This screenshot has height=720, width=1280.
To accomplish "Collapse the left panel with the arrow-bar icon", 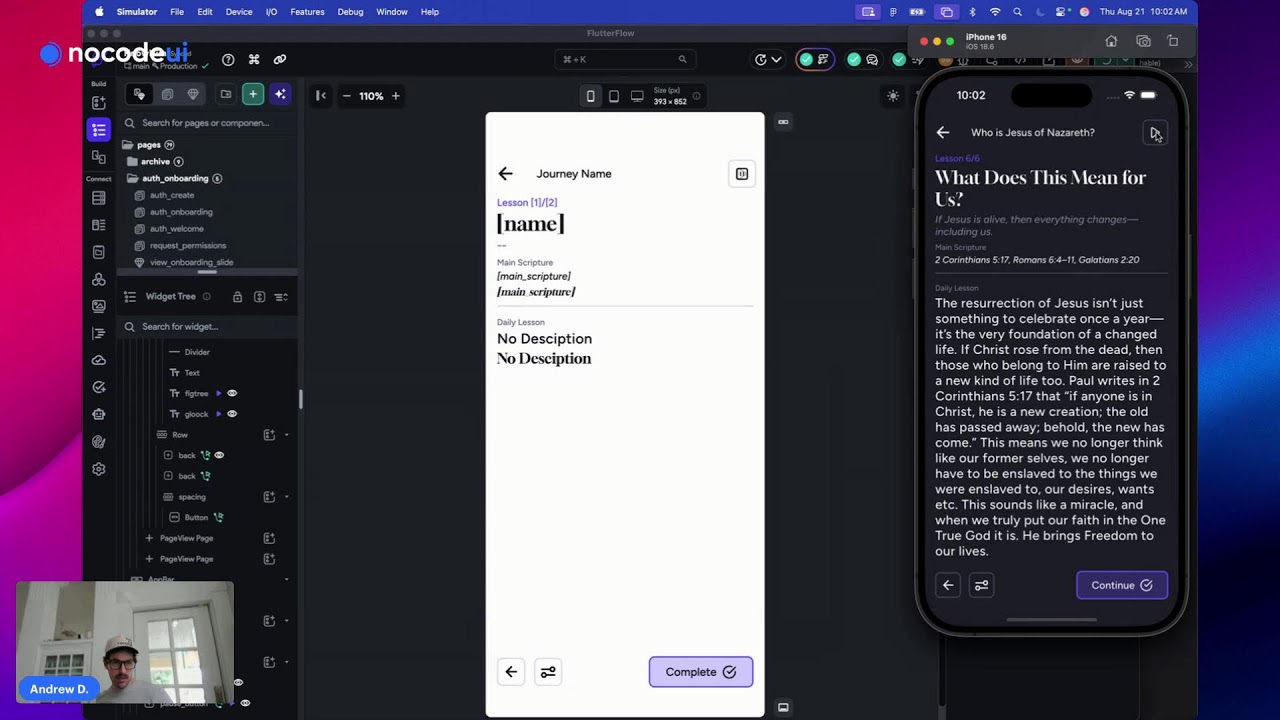I will pos(321,96).
